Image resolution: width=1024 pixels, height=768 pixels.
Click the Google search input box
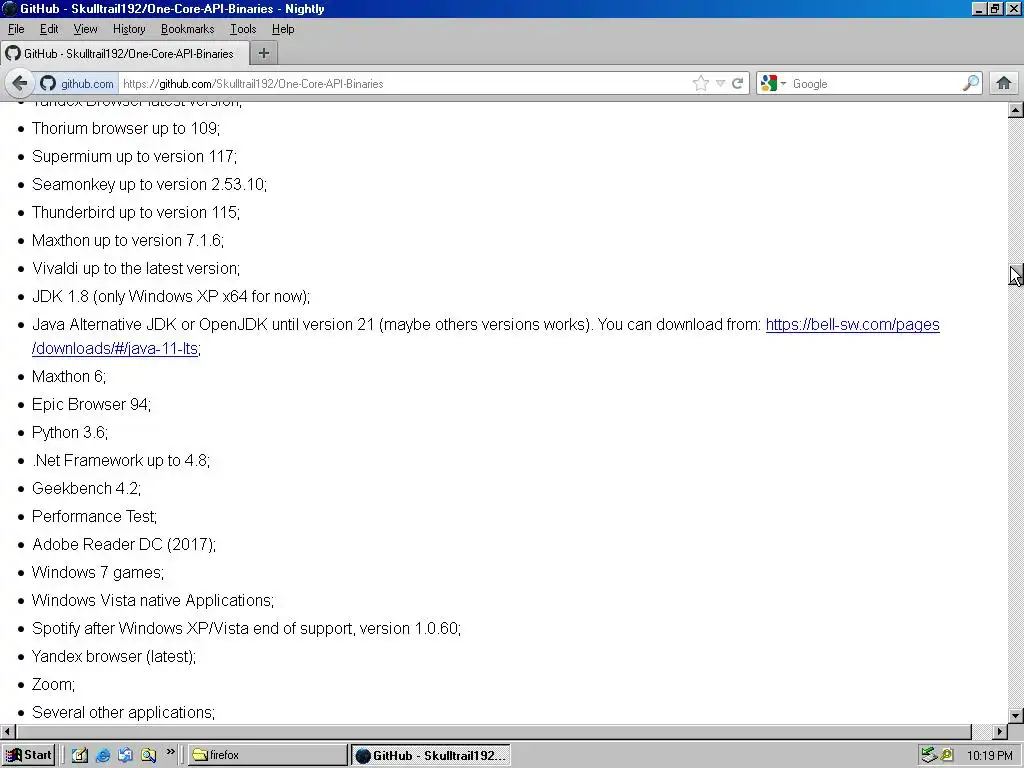[x=875, y=84]
